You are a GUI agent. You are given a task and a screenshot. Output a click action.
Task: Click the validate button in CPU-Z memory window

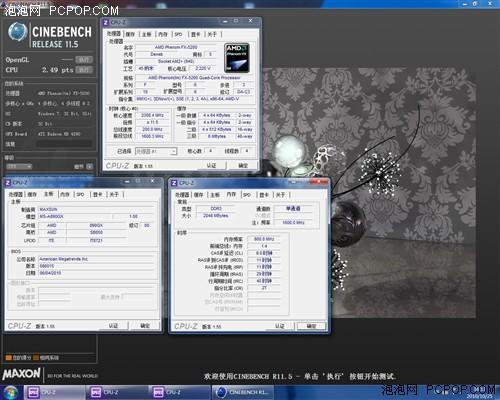click(x=280, y=326)
